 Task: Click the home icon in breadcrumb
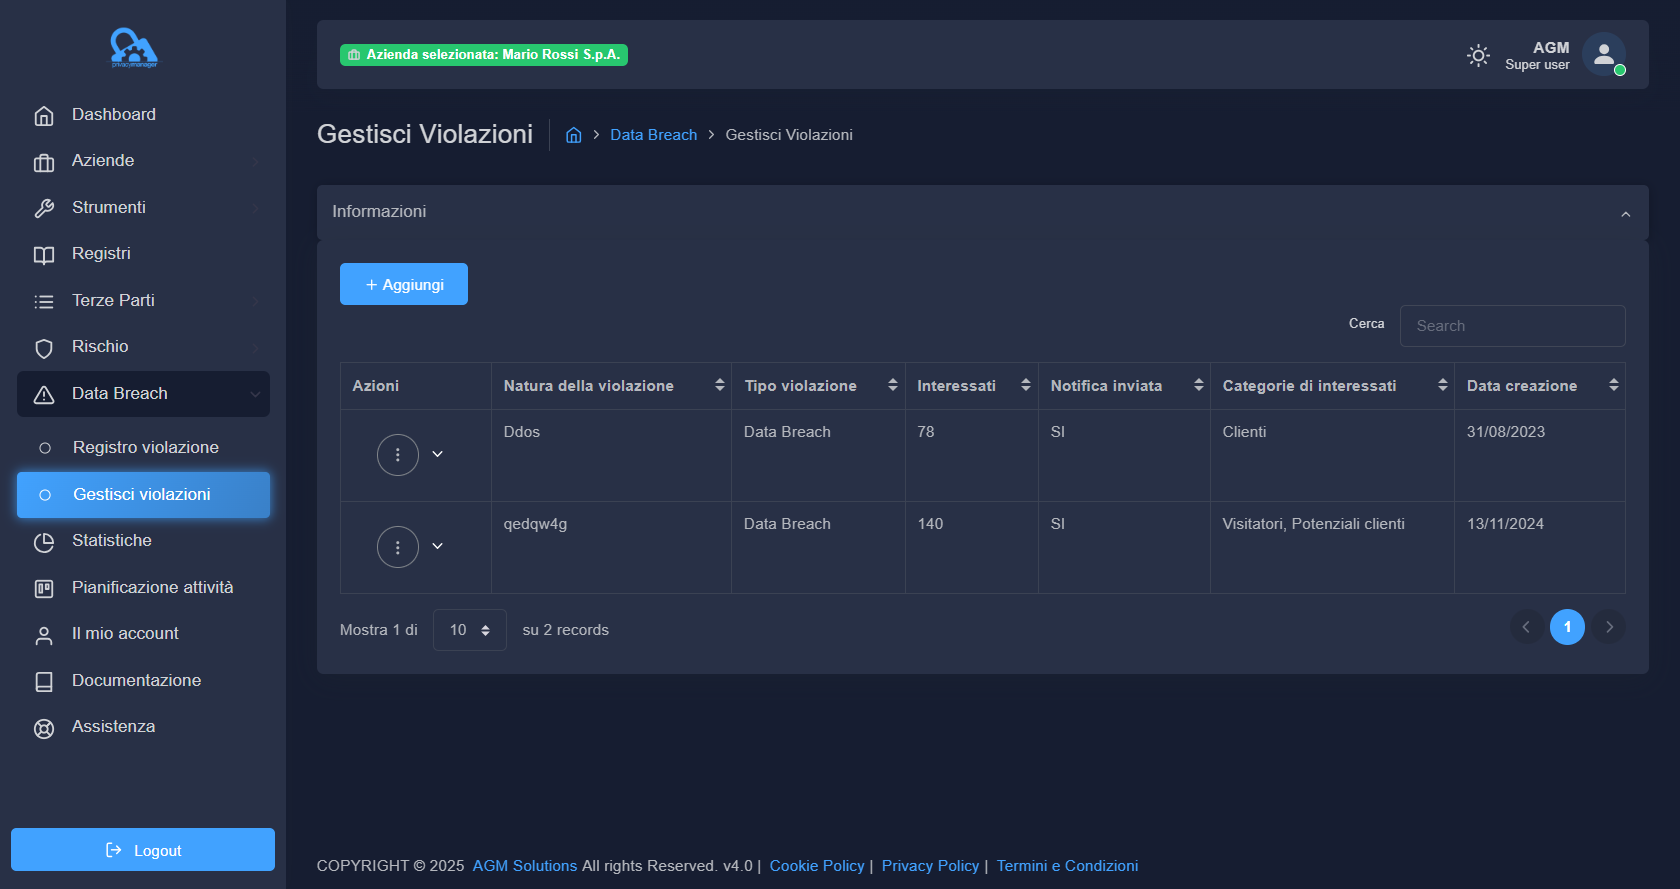[x=574, y=135]
